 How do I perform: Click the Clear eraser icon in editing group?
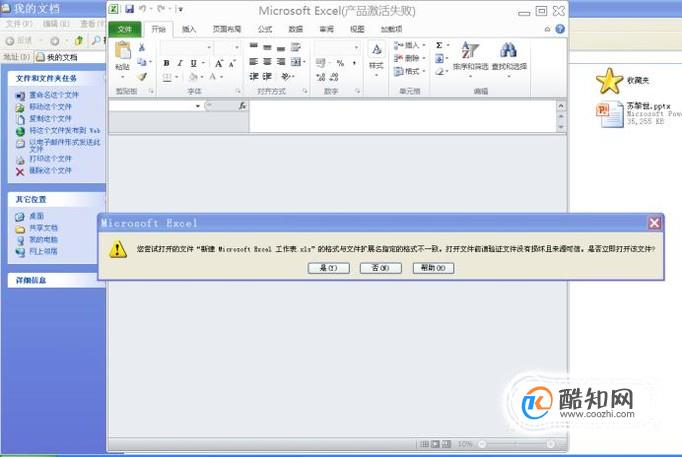point(439,71)
